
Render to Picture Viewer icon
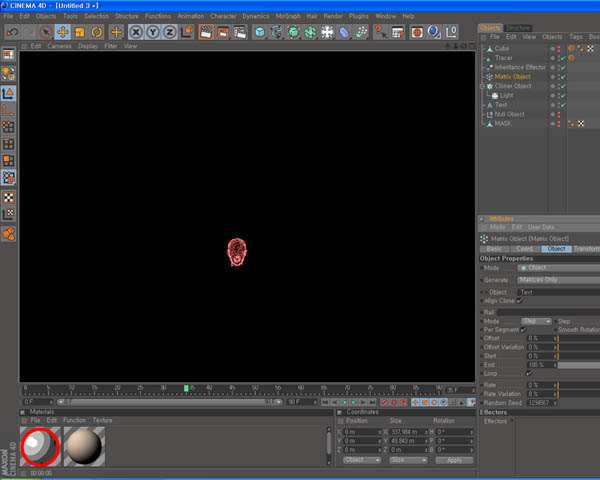coord(223,32)
